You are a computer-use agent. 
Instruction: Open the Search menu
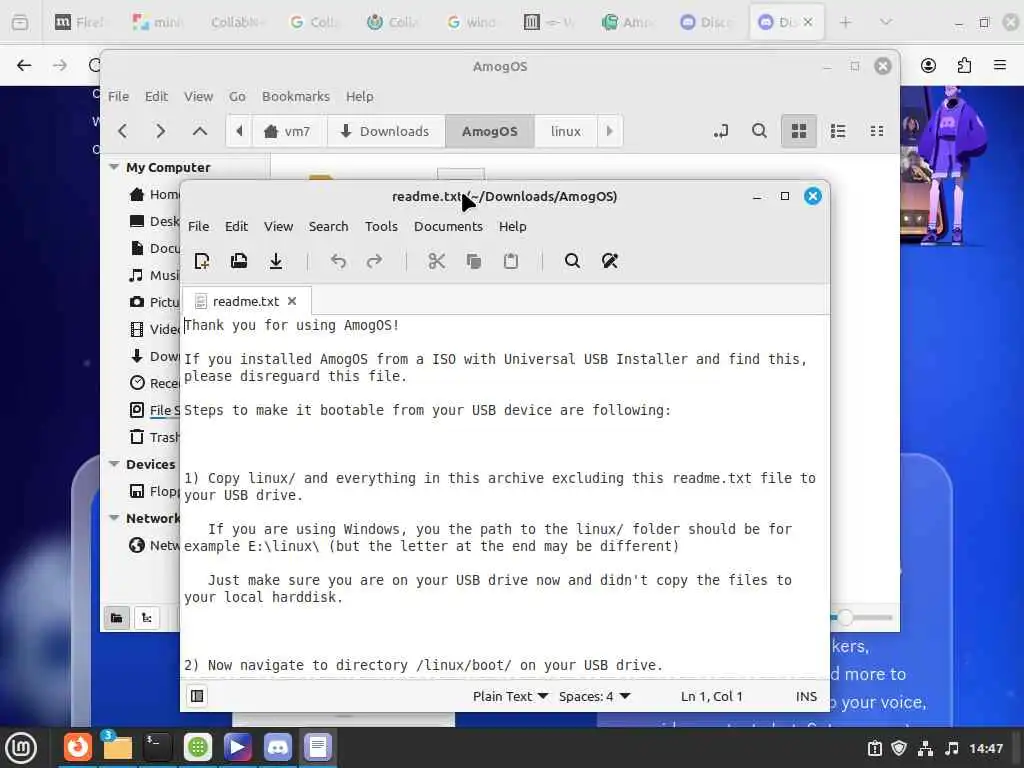(x=328, y=226)
